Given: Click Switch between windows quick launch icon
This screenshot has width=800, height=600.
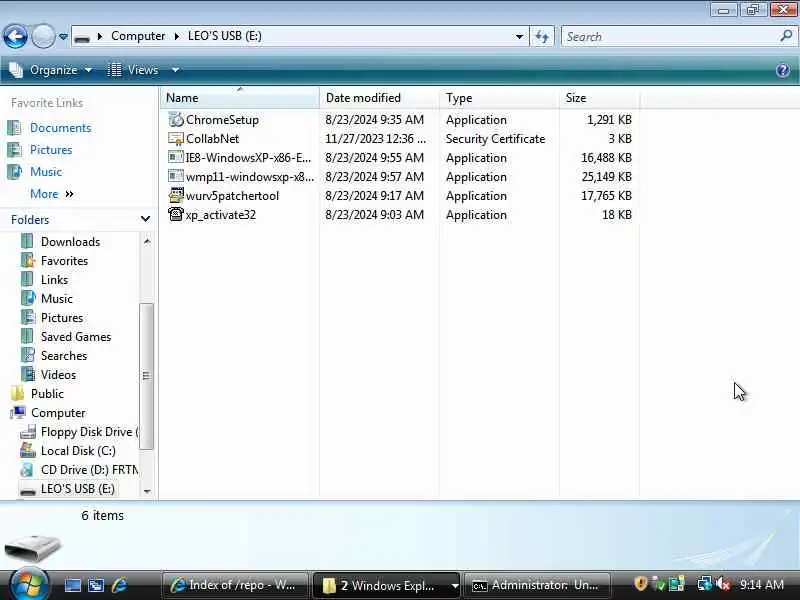Looking at the screenshot, I should point(96,585).
